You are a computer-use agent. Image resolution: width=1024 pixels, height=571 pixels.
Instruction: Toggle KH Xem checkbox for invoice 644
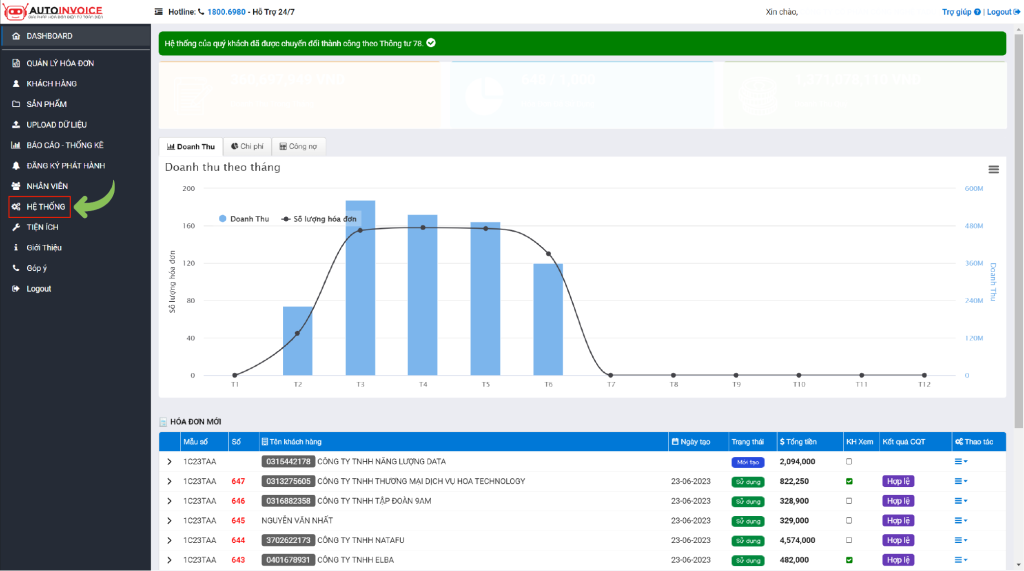[x=849, y=540]
